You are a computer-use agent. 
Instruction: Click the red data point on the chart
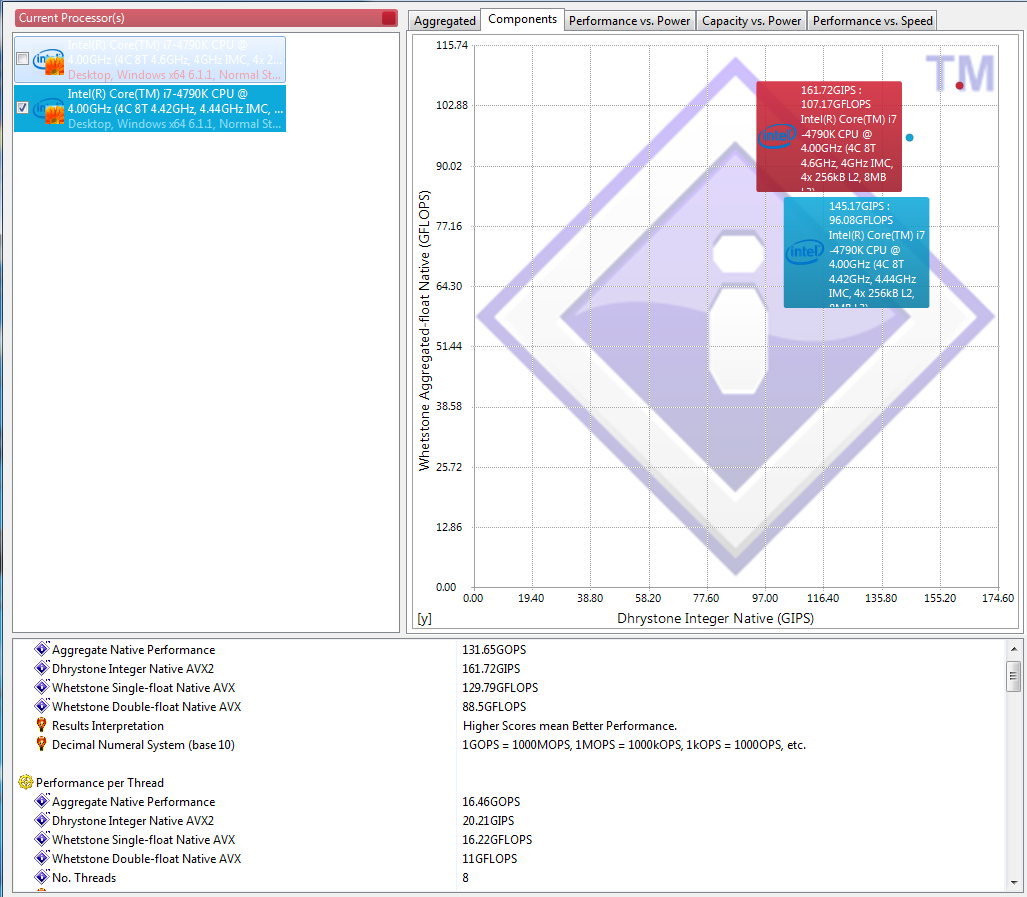point(960,86)
